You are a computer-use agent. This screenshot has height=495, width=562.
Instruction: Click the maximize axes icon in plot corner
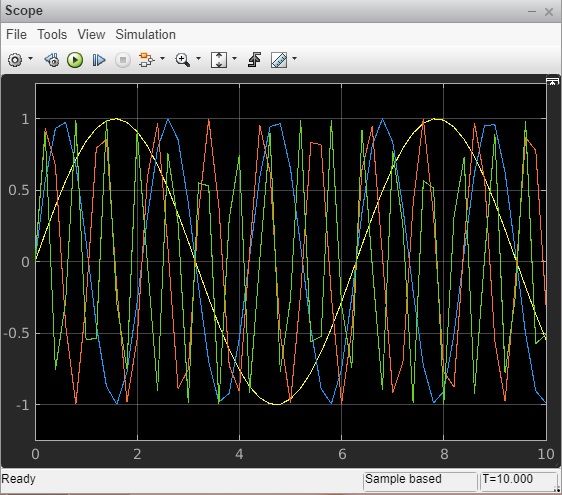[x=552, y=81]
